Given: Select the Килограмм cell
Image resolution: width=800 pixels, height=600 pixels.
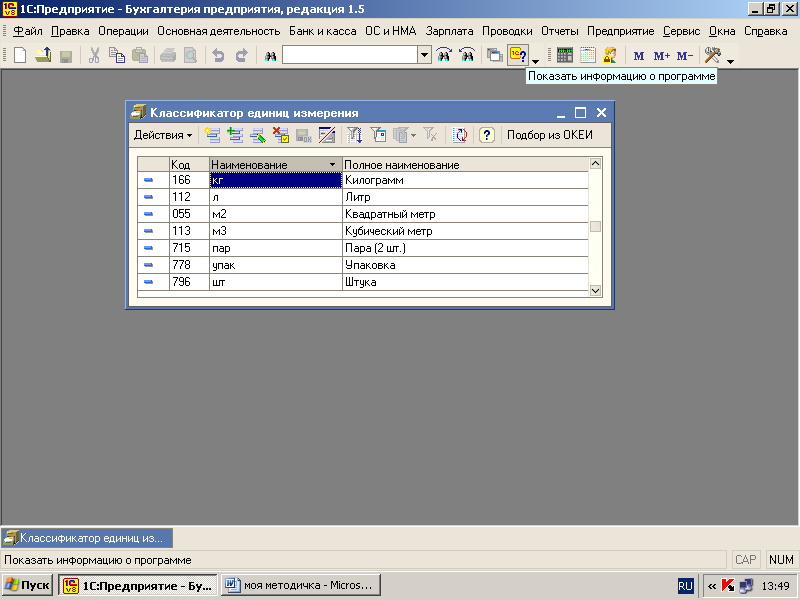Looking at the screenshot, I should tap(465, 180).
